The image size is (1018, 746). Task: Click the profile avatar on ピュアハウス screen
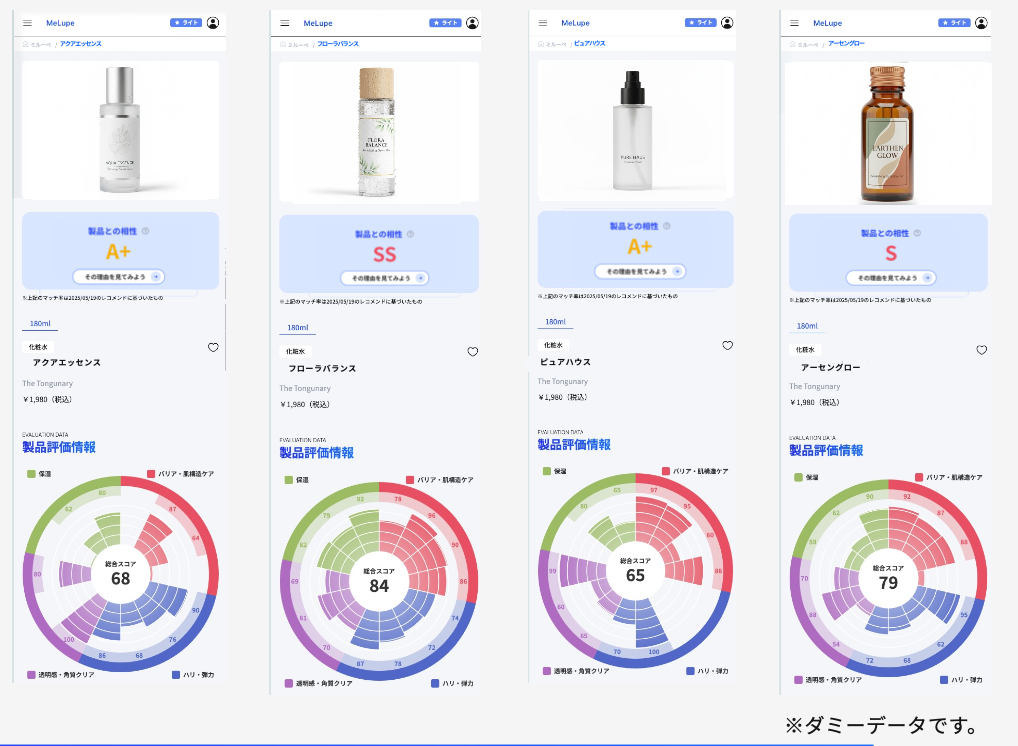[727, 23]
